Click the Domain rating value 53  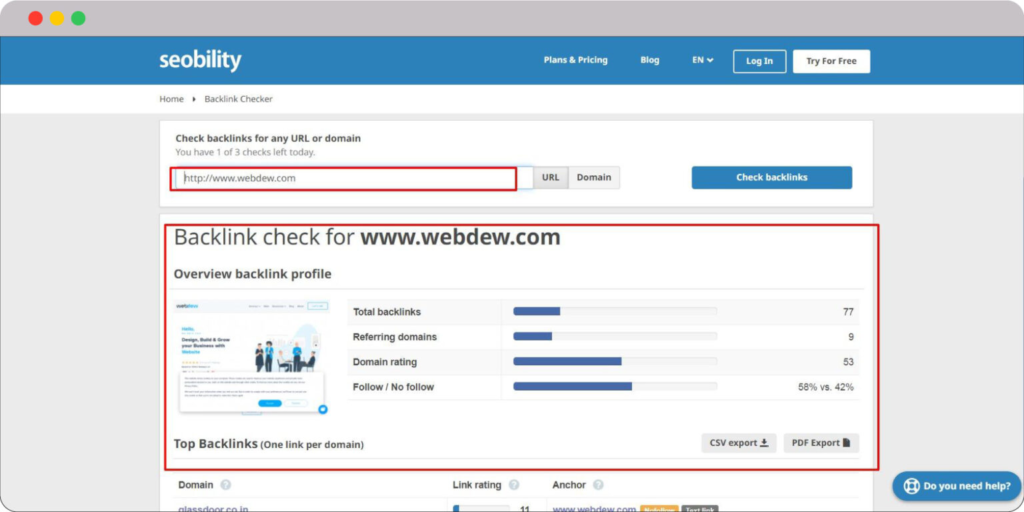pos(848,362)
